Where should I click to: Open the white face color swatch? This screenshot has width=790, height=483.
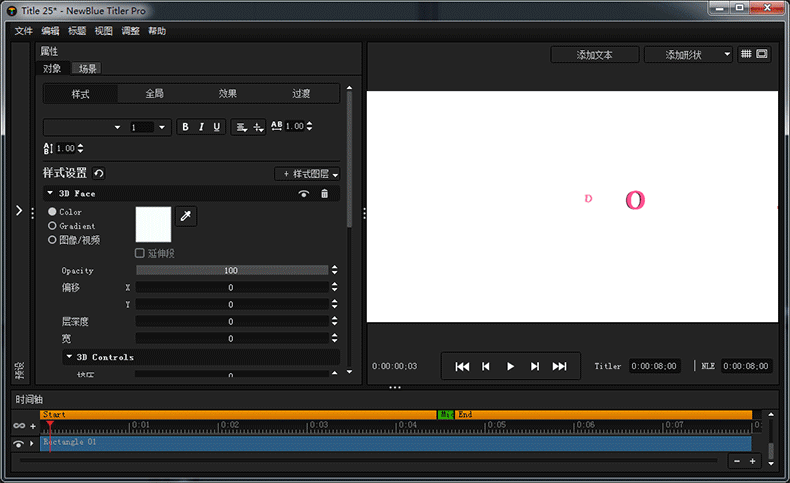(153, 223)
